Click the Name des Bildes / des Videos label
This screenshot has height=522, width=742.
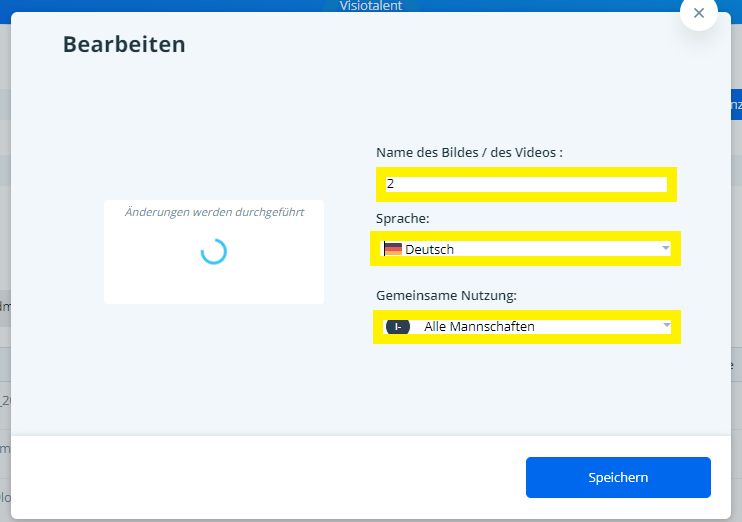coord(469,152)
